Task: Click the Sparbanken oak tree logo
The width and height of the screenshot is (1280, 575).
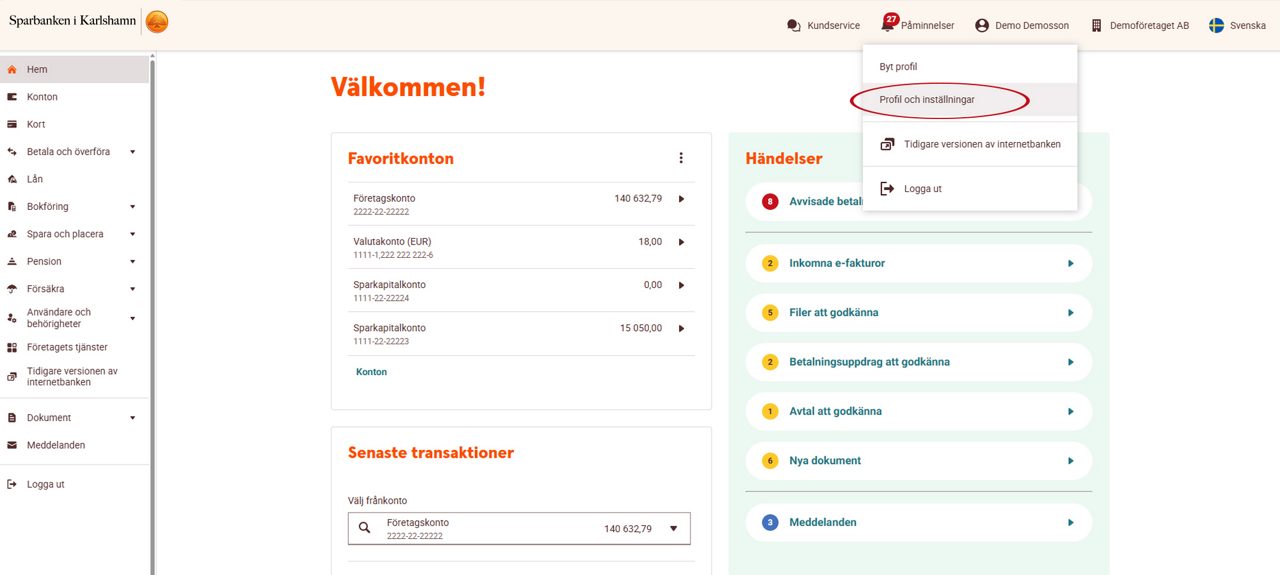Action: pos(156,21)
